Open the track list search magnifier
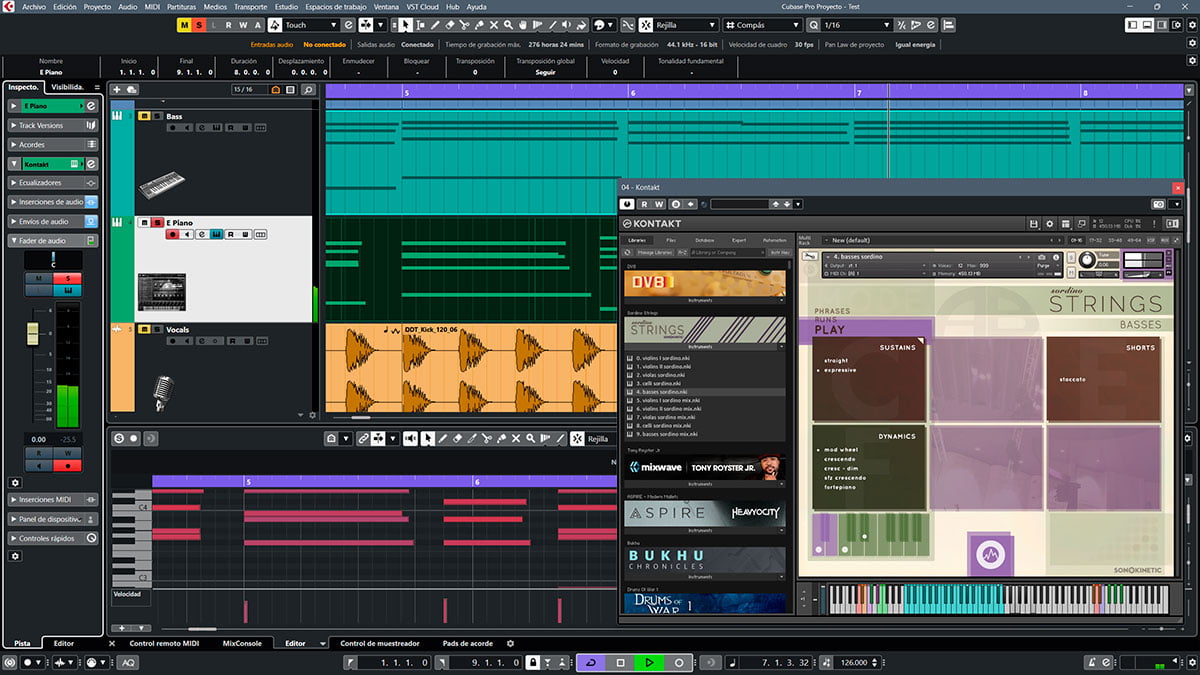Screen dimensions: 1200x675 click(308, 90)
